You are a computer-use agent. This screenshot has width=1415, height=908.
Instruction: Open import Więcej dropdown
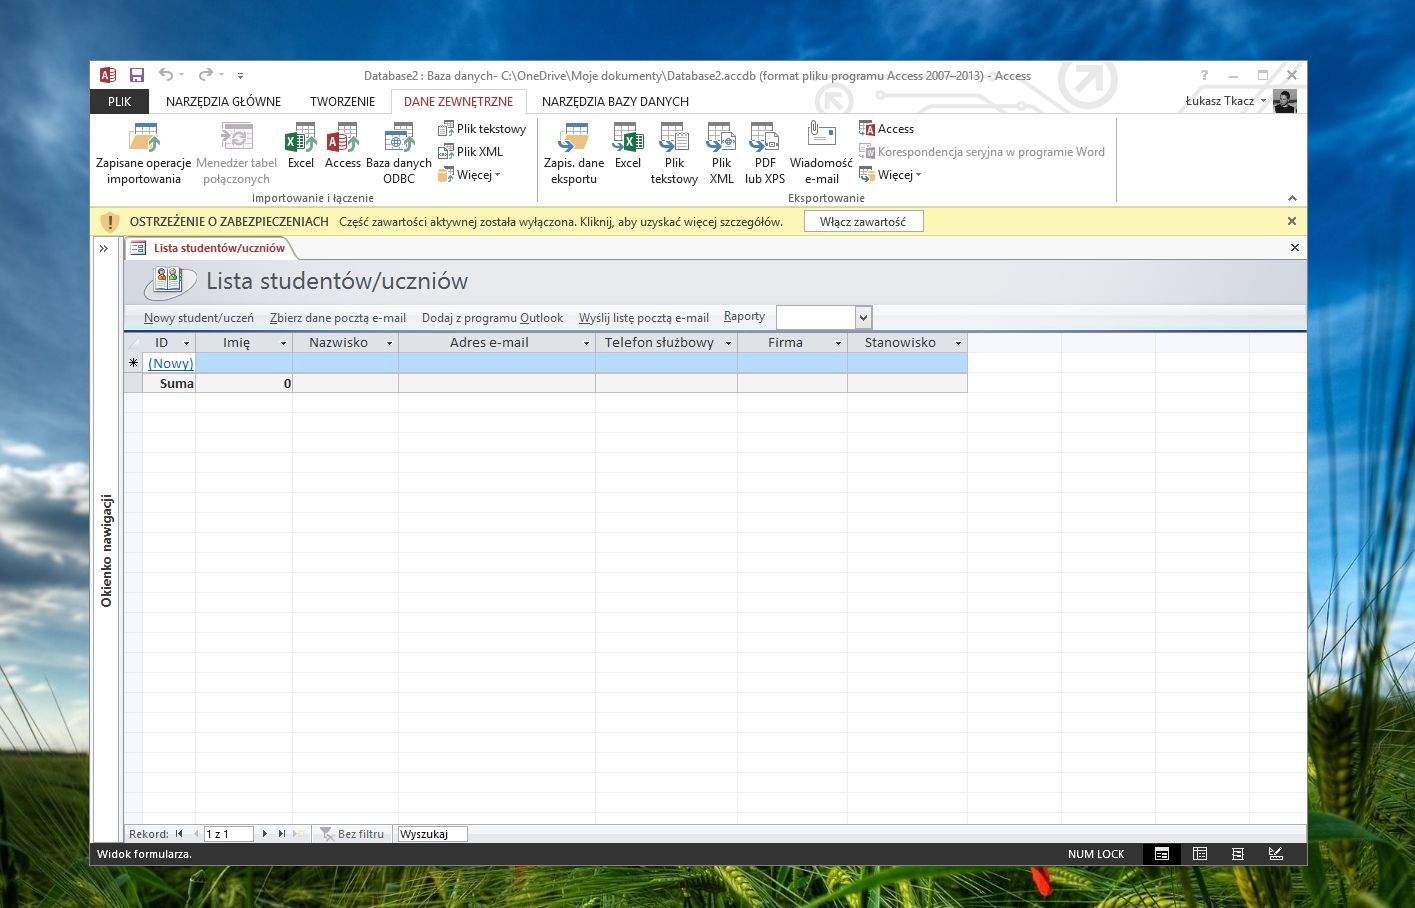[469, 175]
